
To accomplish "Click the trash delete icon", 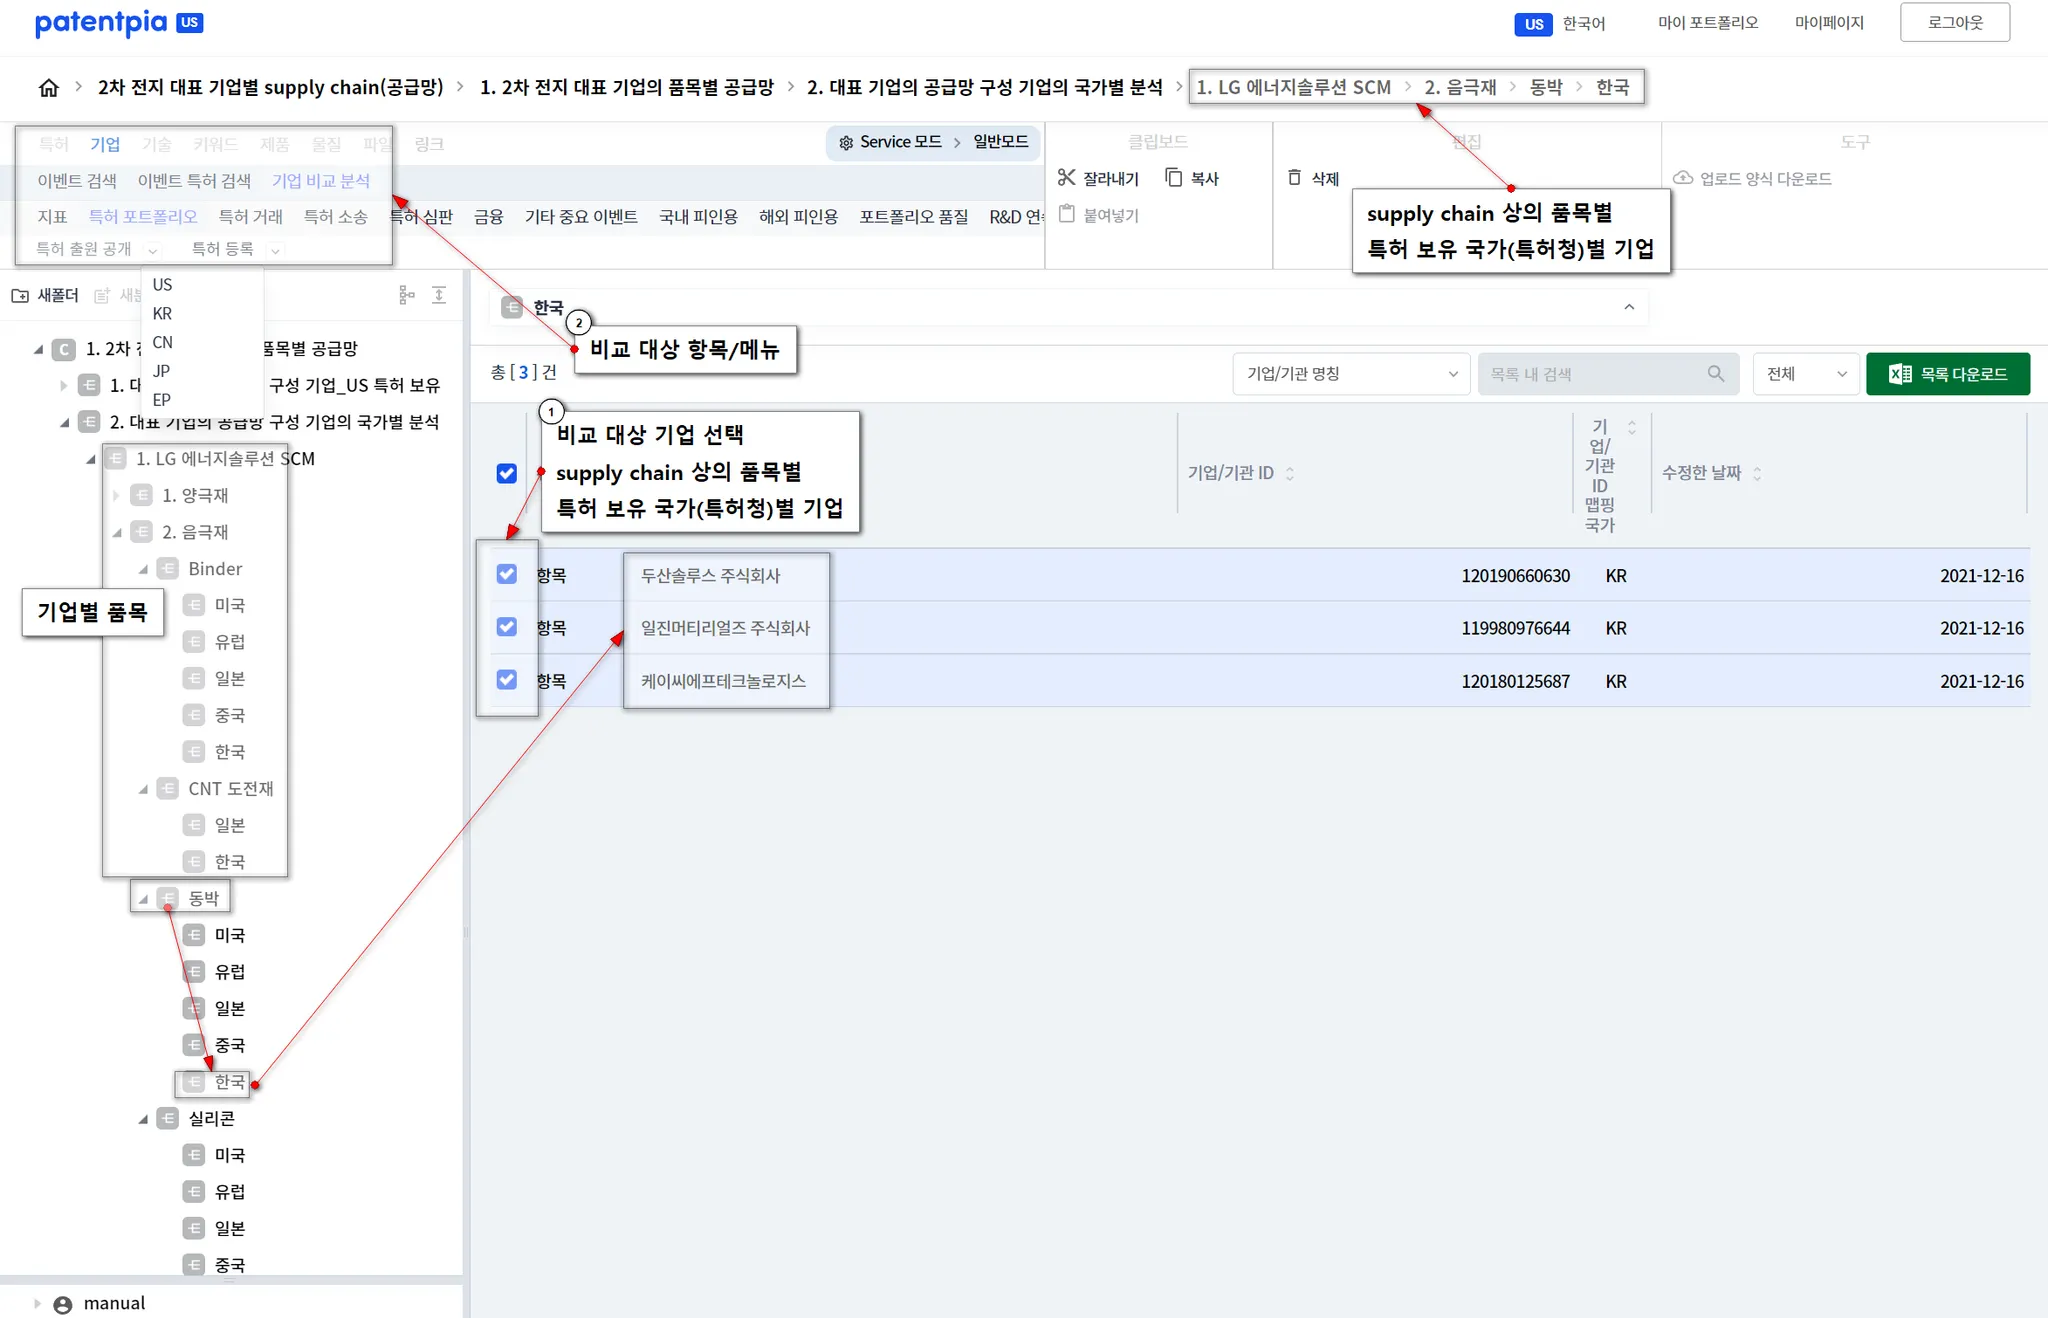I will [x=1295, y=178].
